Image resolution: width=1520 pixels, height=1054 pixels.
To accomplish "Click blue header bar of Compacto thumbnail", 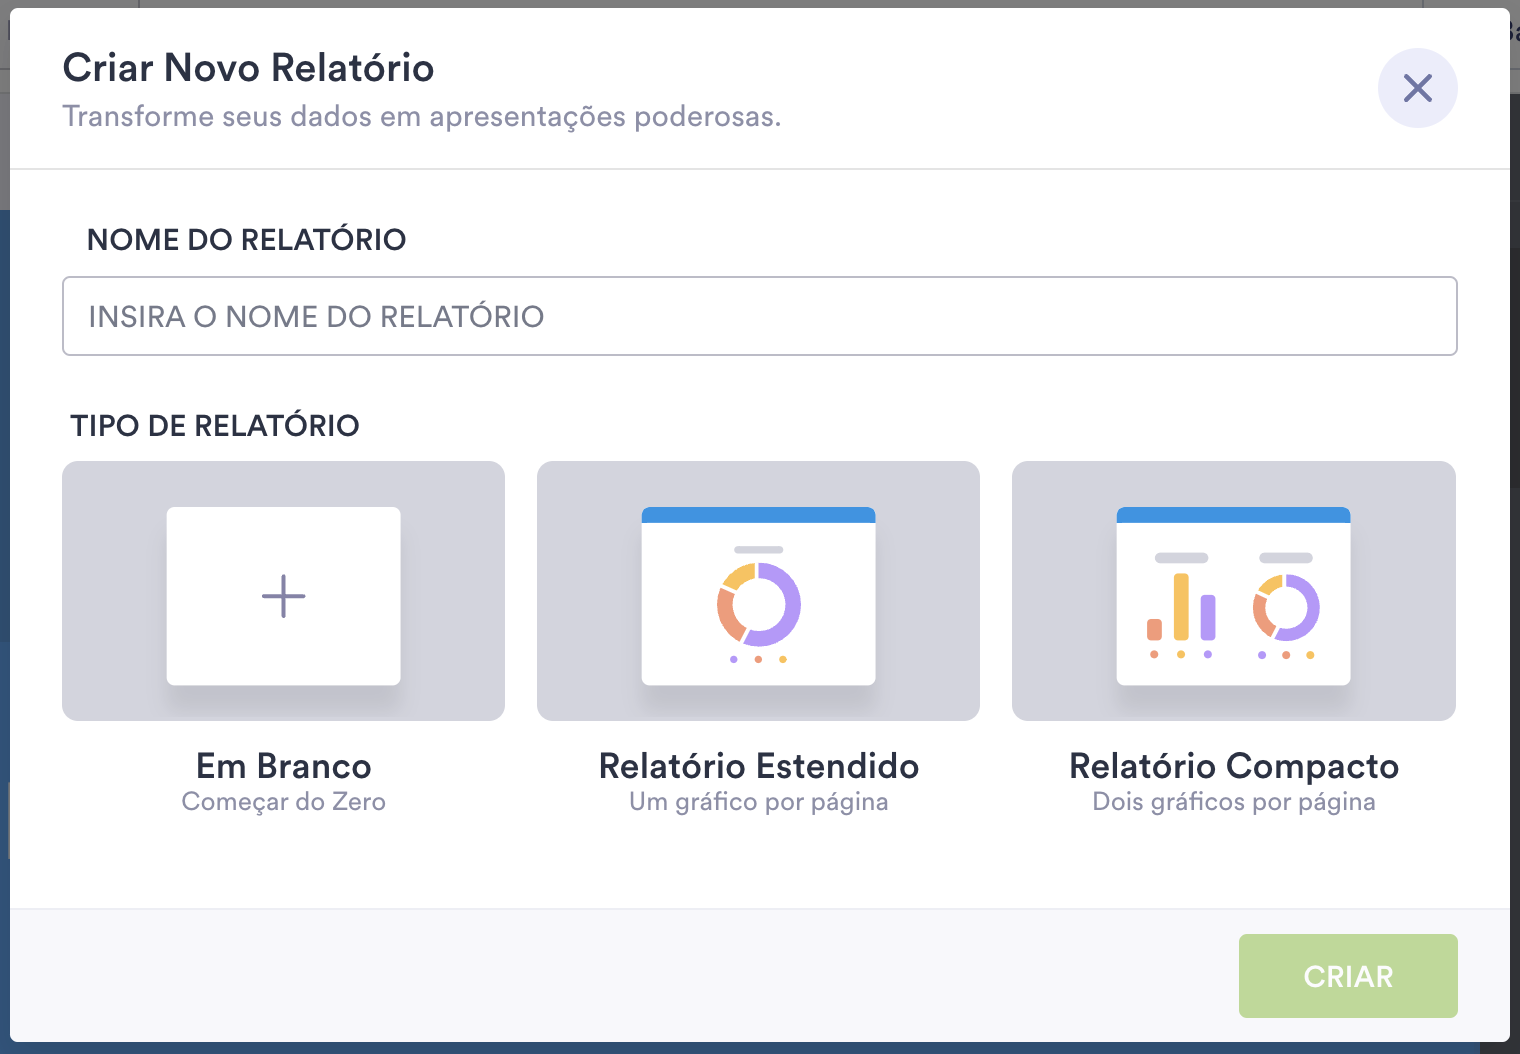I will click(x=1234, y=515).
